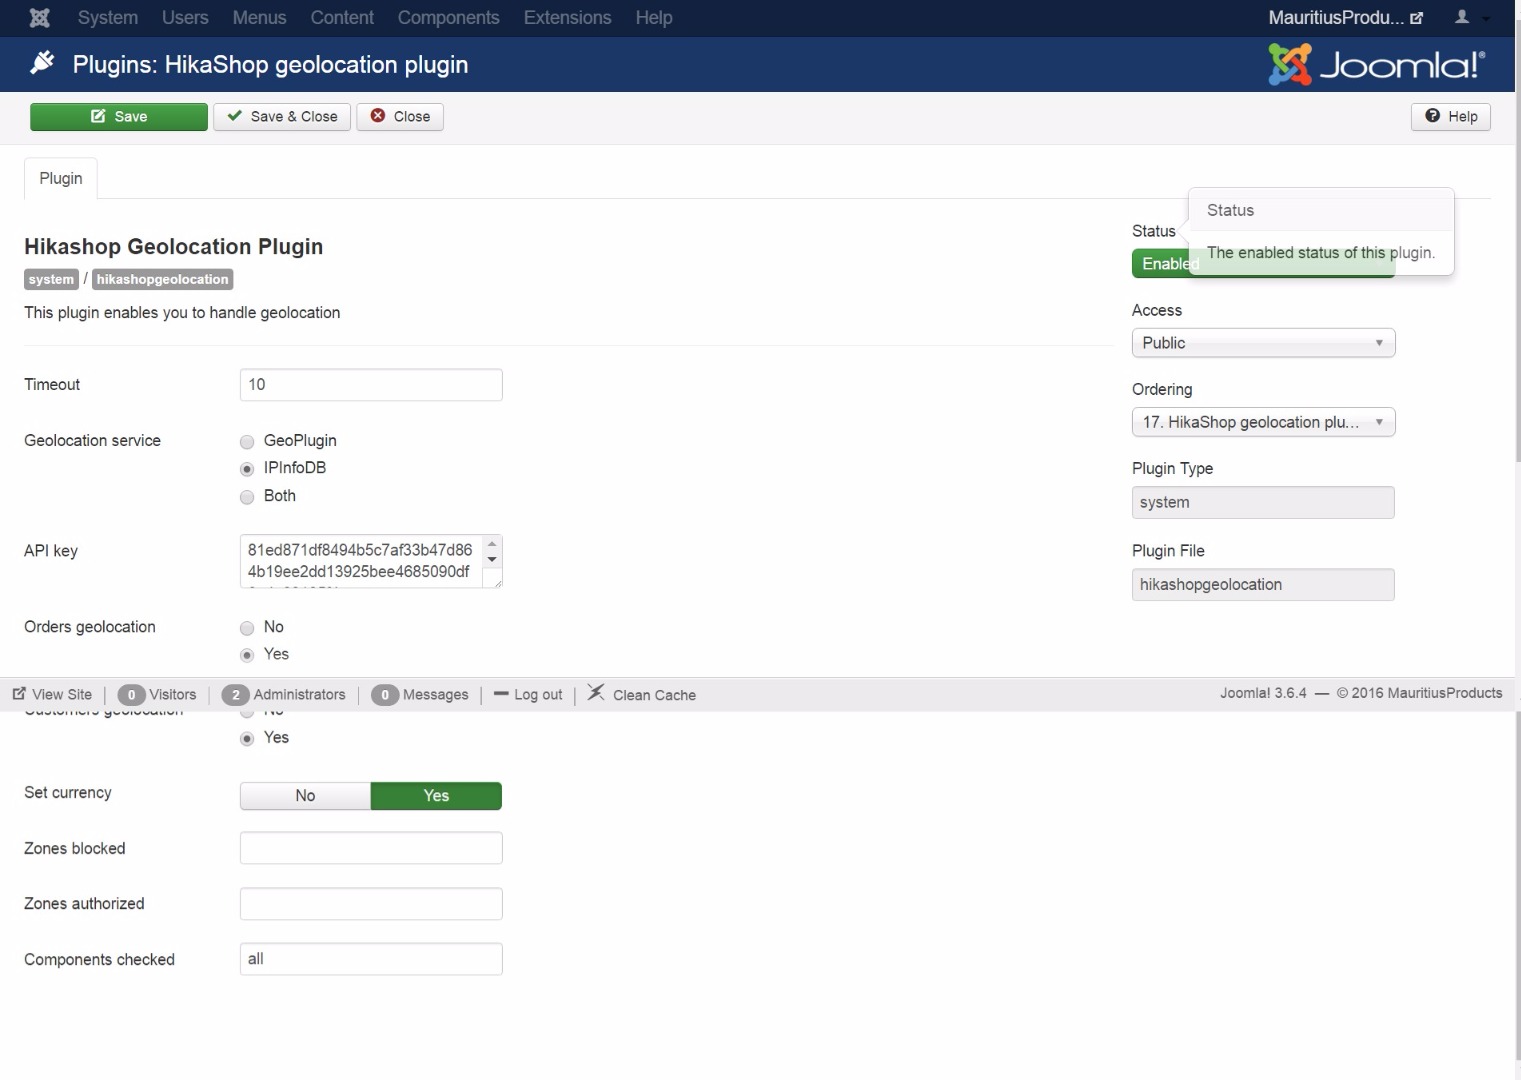Click the Help toolbar button
Viewport: 1521px width, 1080px height.
[1451, 117]
